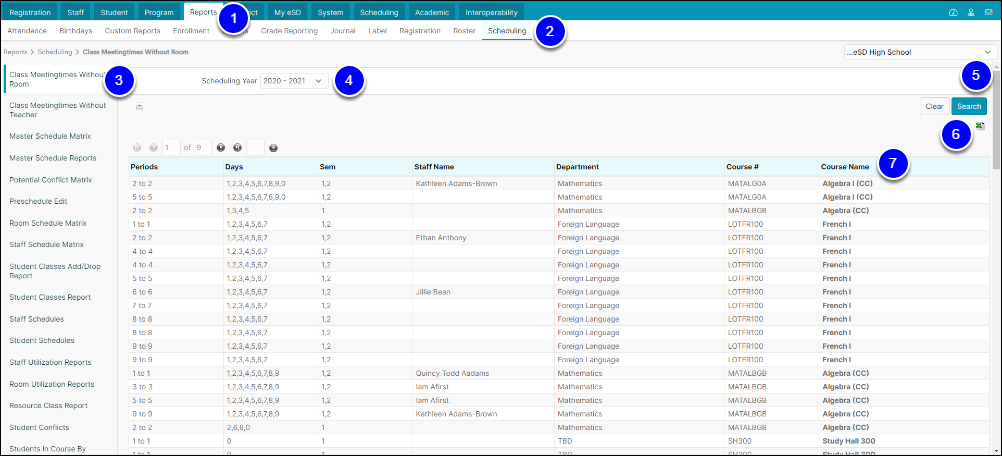The width and height of the screenshot is (1002, 456).
Task: Open the Academic main tab
Action: pyautogui.click(x=431, y=12)
